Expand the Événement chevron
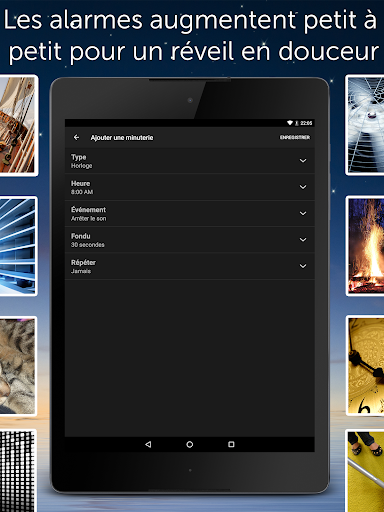Screen dimensions: 384x512 click(303, 213)
